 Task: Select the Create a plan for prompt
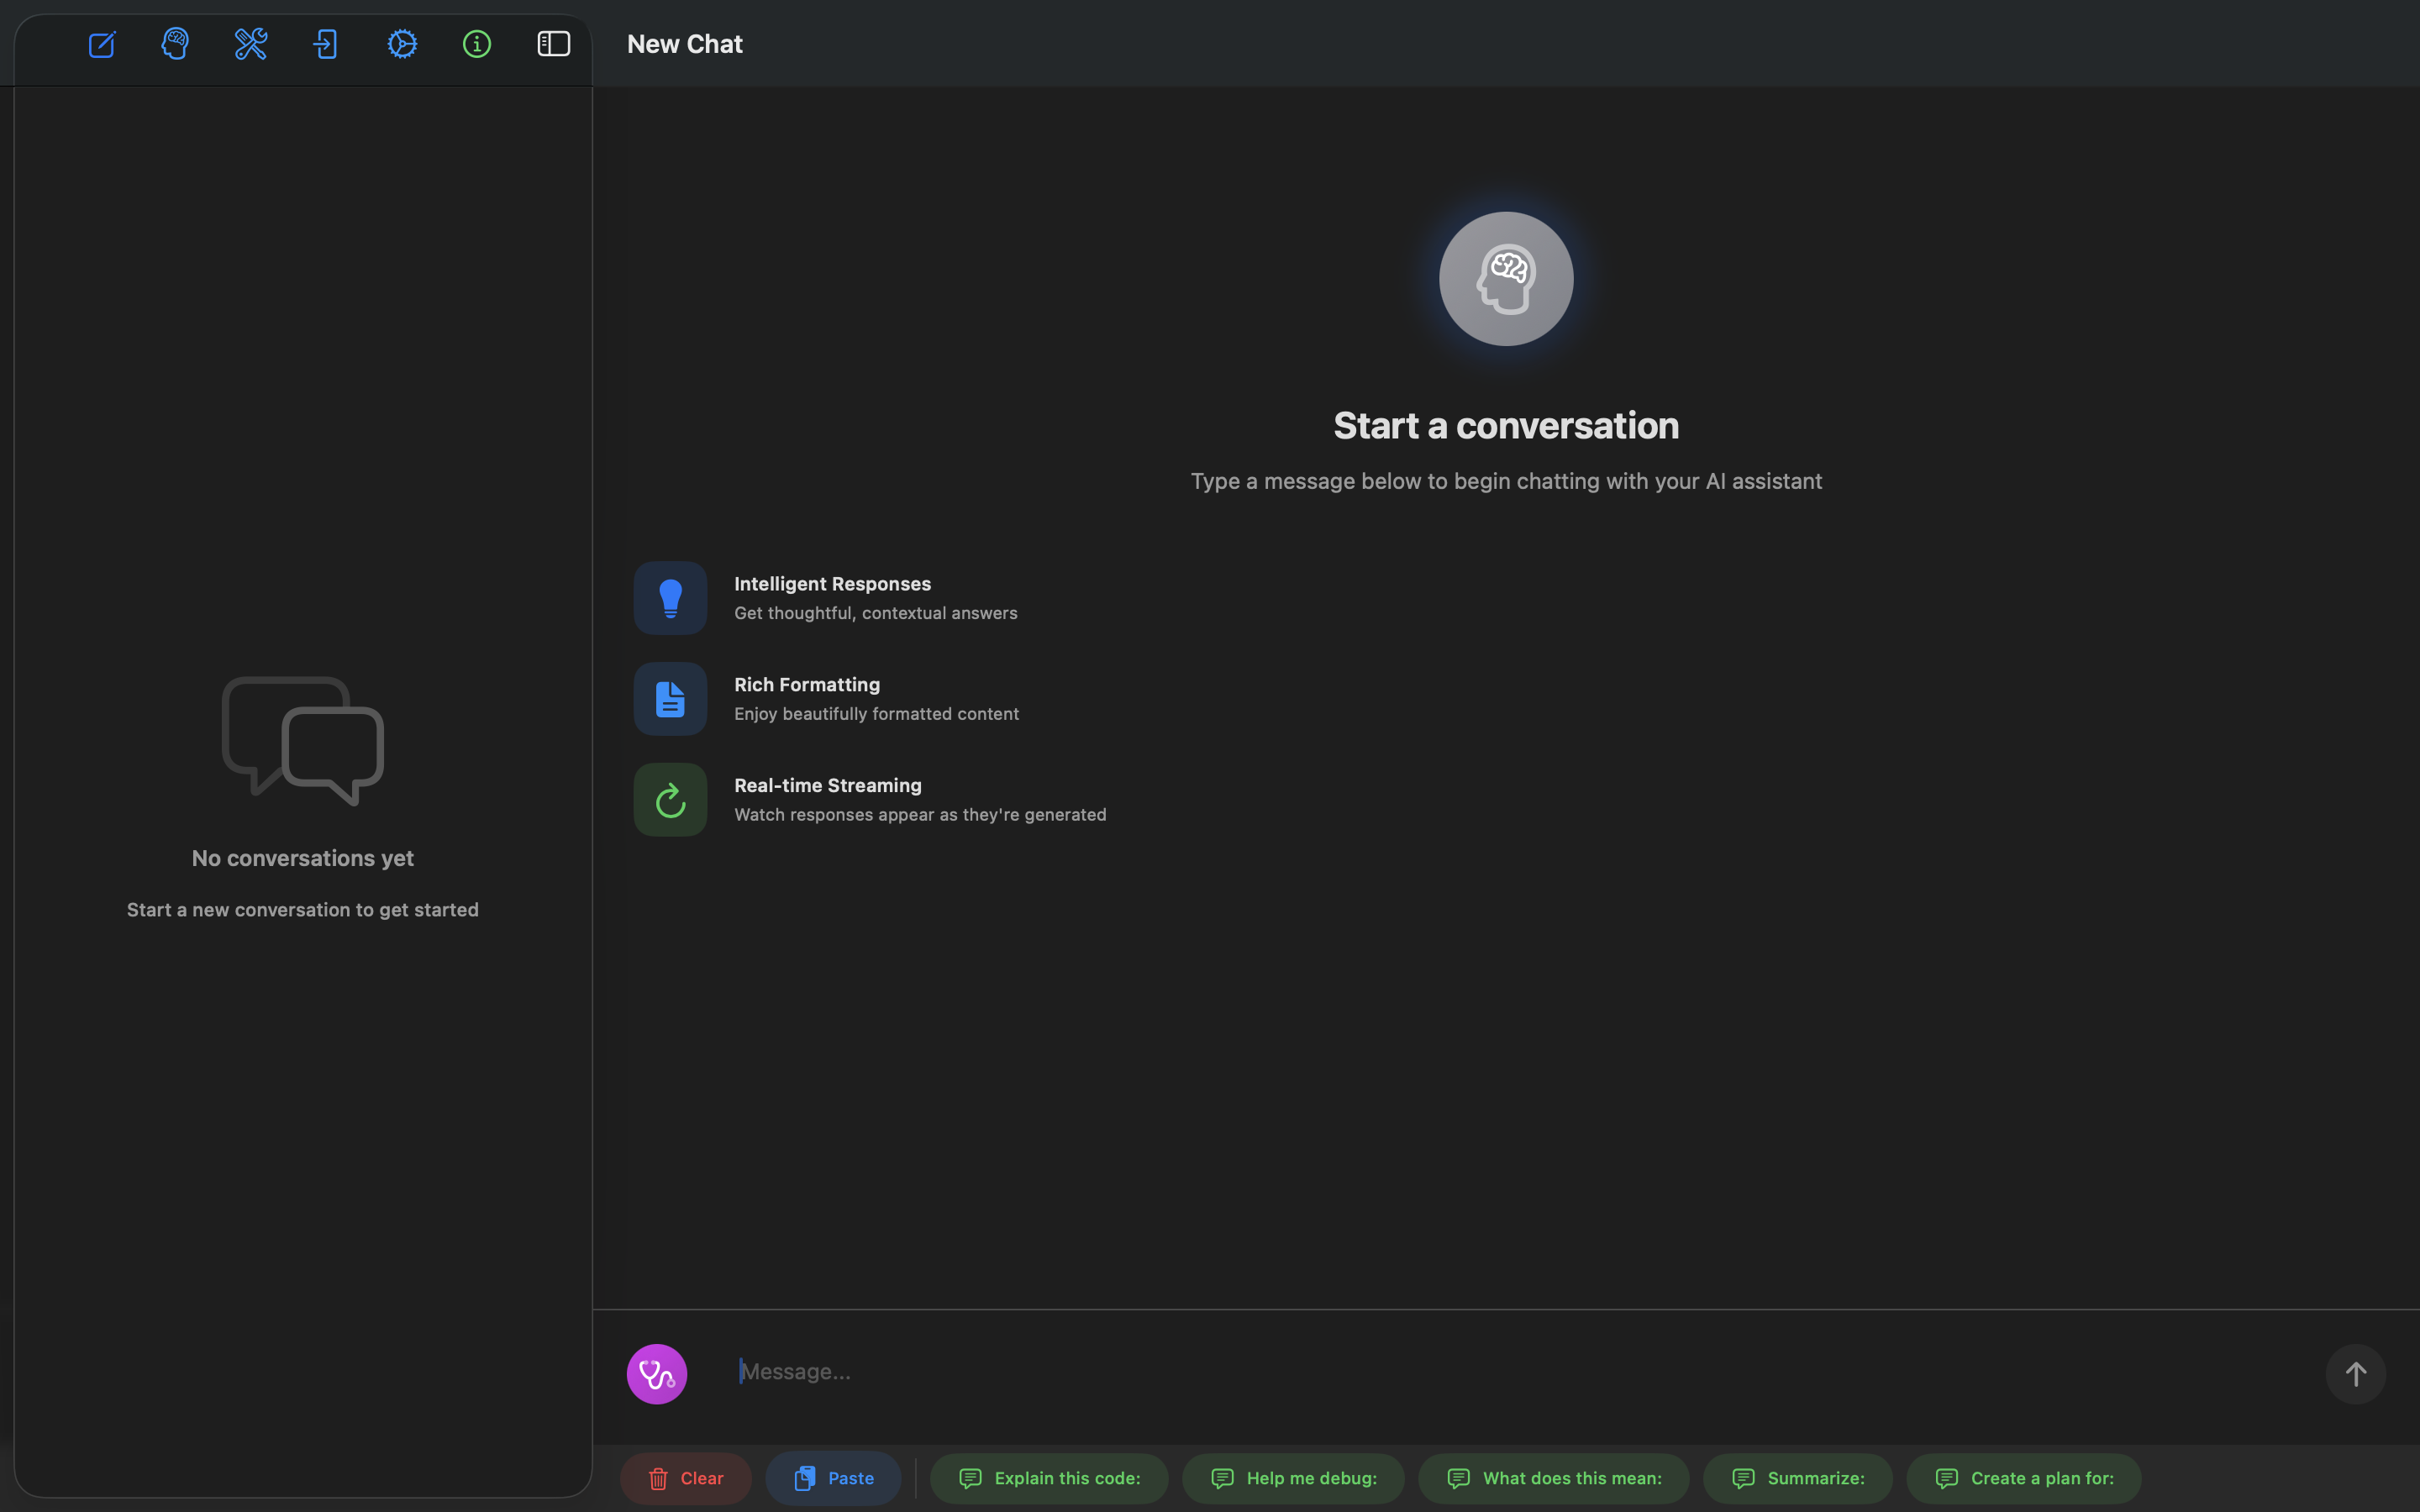tap(2023, 1478)
